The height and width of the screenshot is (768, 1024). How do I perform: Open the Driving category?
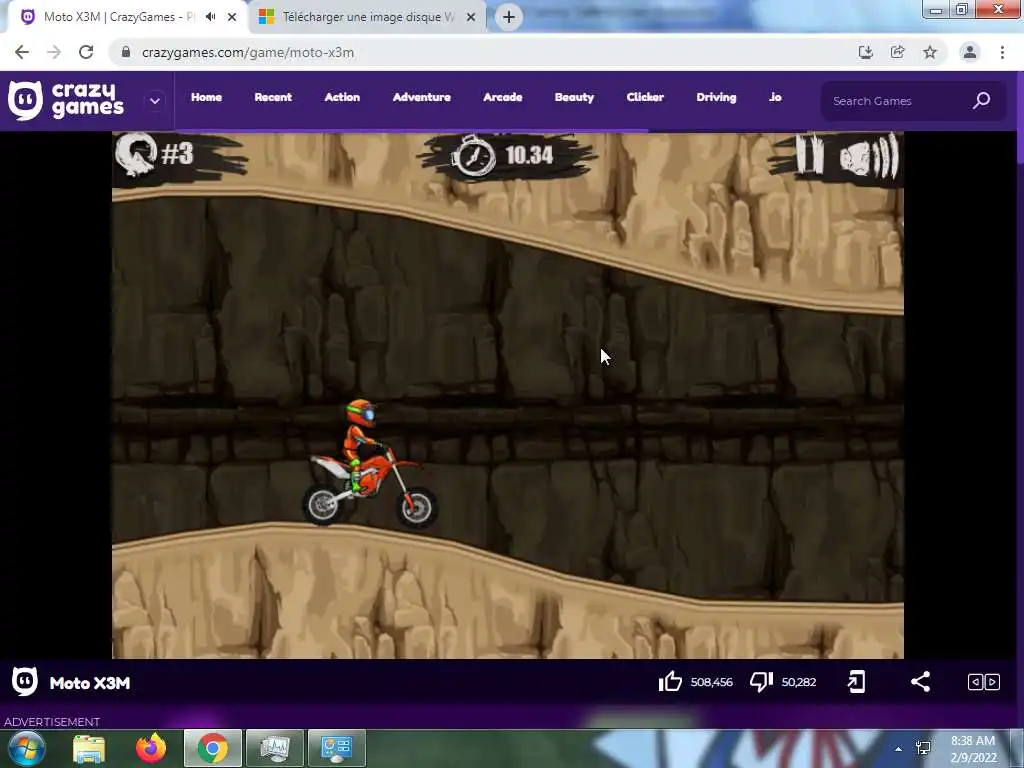click(x=716, y=97)
